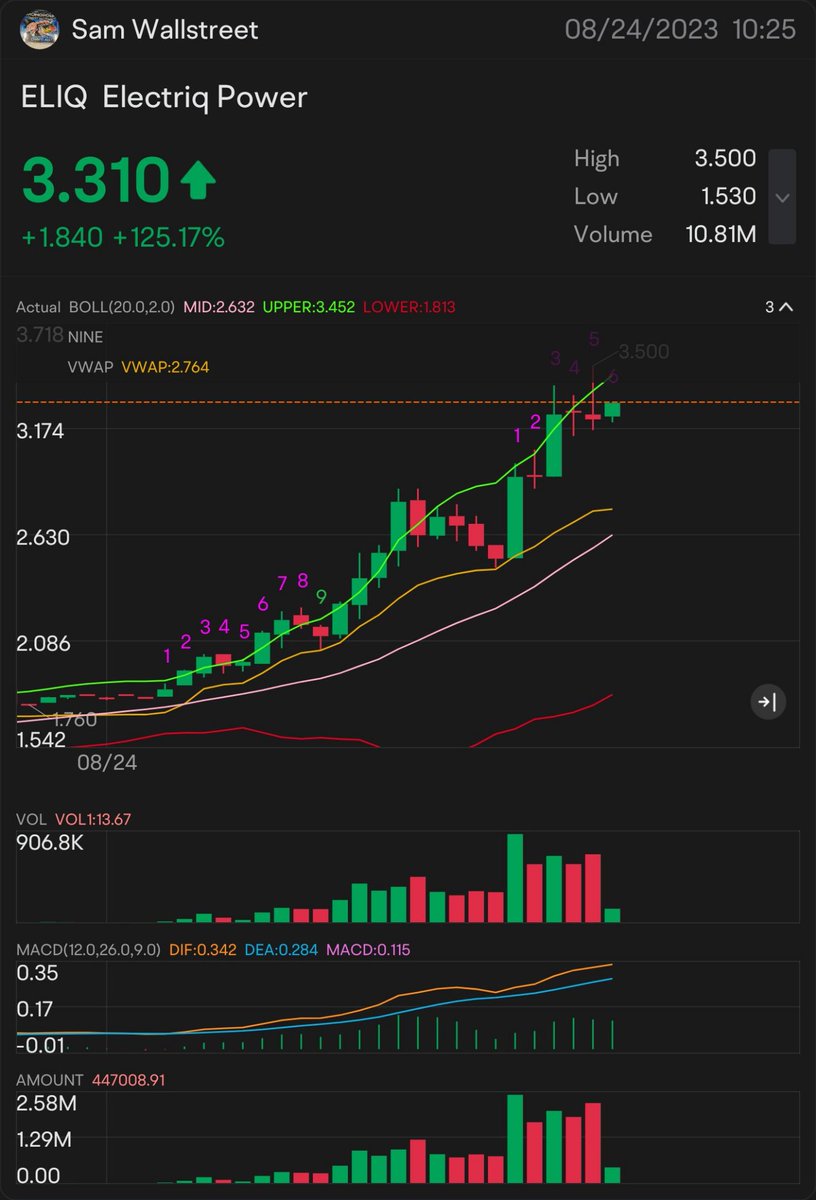Select the High value 3.500

tap(726, 158)
